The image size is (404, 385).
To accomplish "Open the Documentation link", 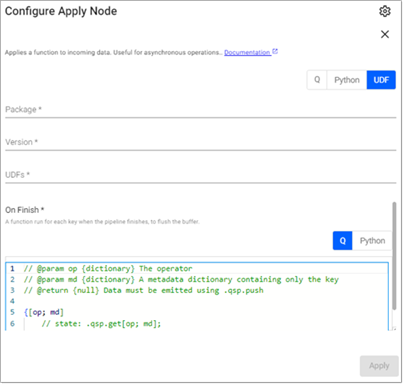I will [x=247, y=52].
